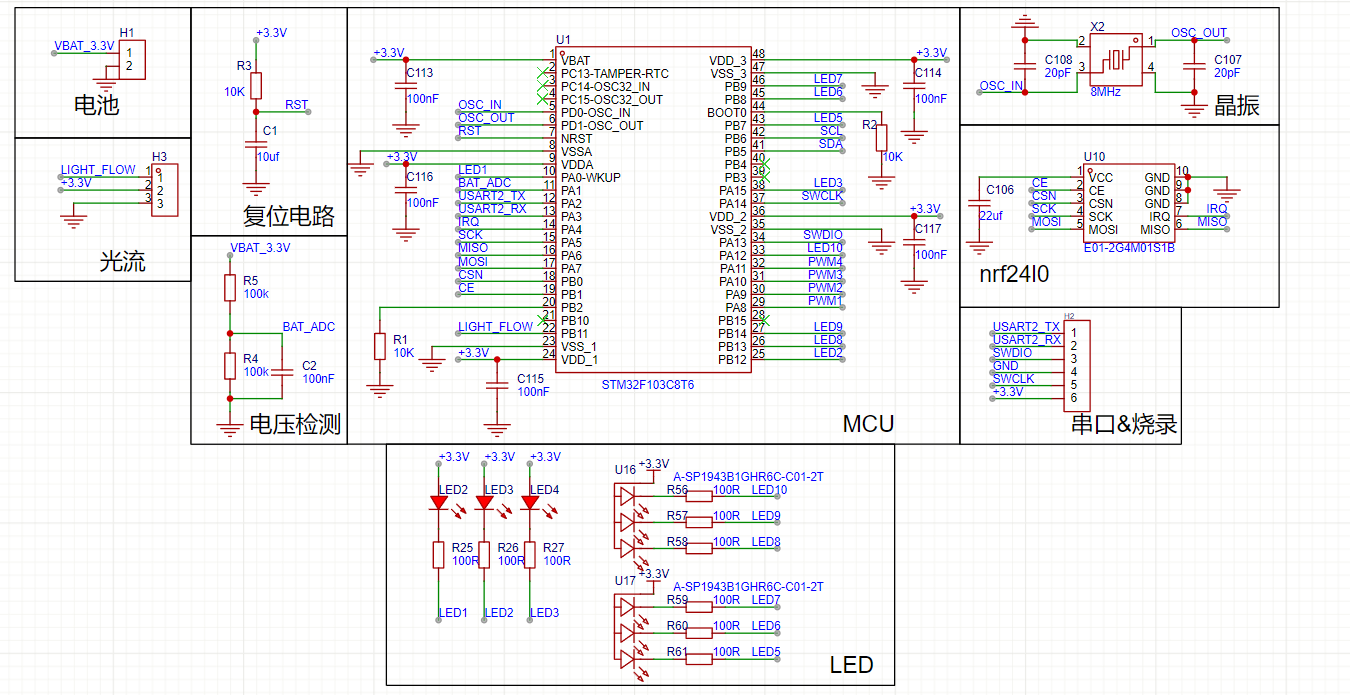
Task: Select resistor R27 symbol under LED4
Action: point(530,555)
